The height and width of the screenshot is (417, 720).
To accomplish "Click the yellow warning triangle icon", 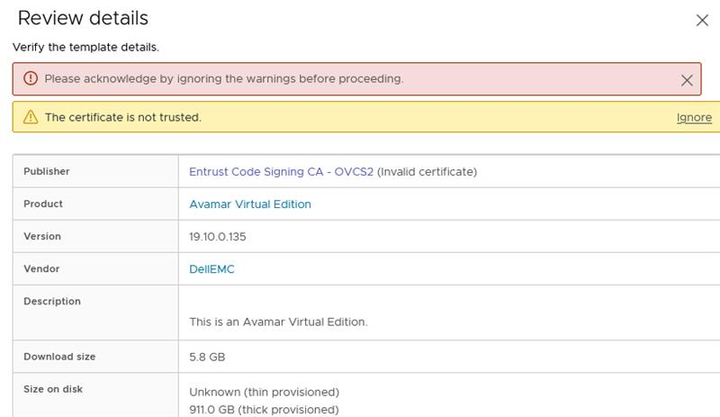I will click(30, 118).
